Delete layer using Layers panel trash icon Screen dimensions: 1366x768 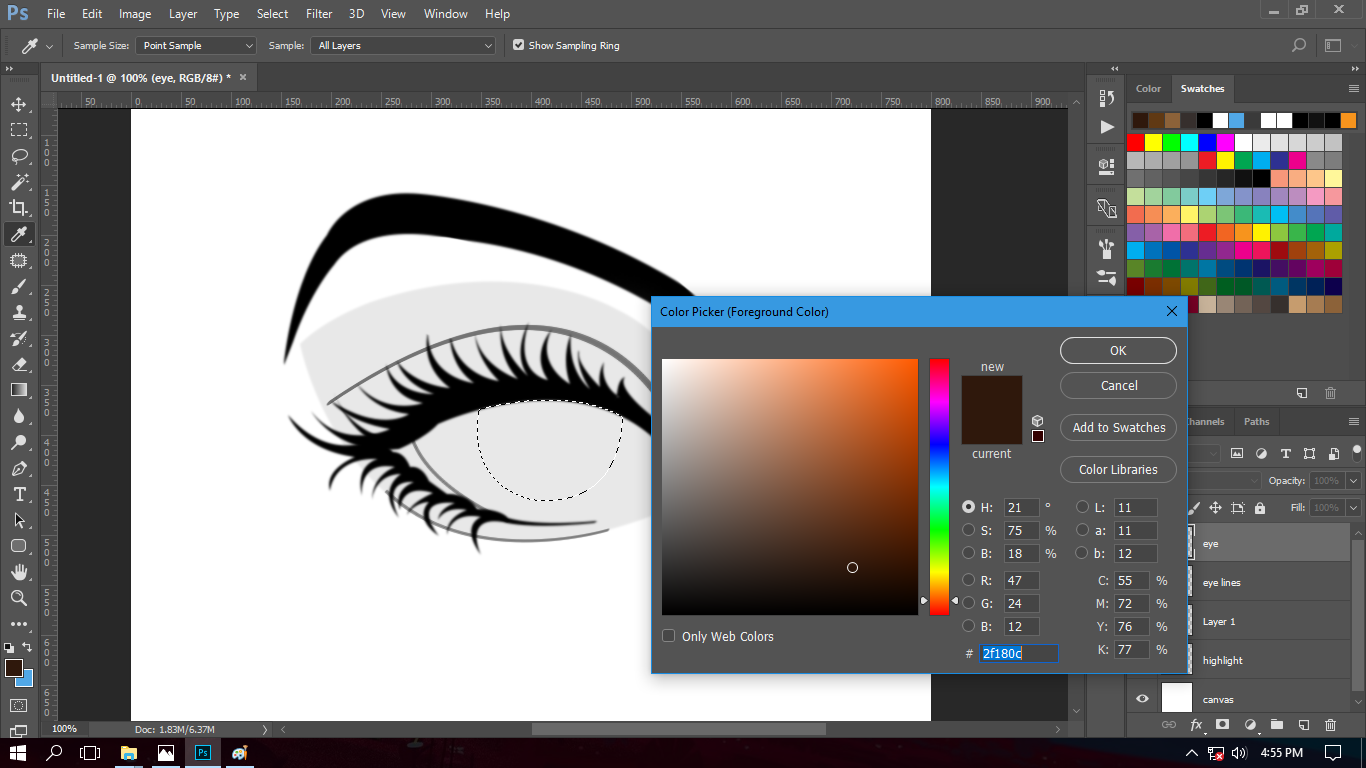coord(1330,725)
